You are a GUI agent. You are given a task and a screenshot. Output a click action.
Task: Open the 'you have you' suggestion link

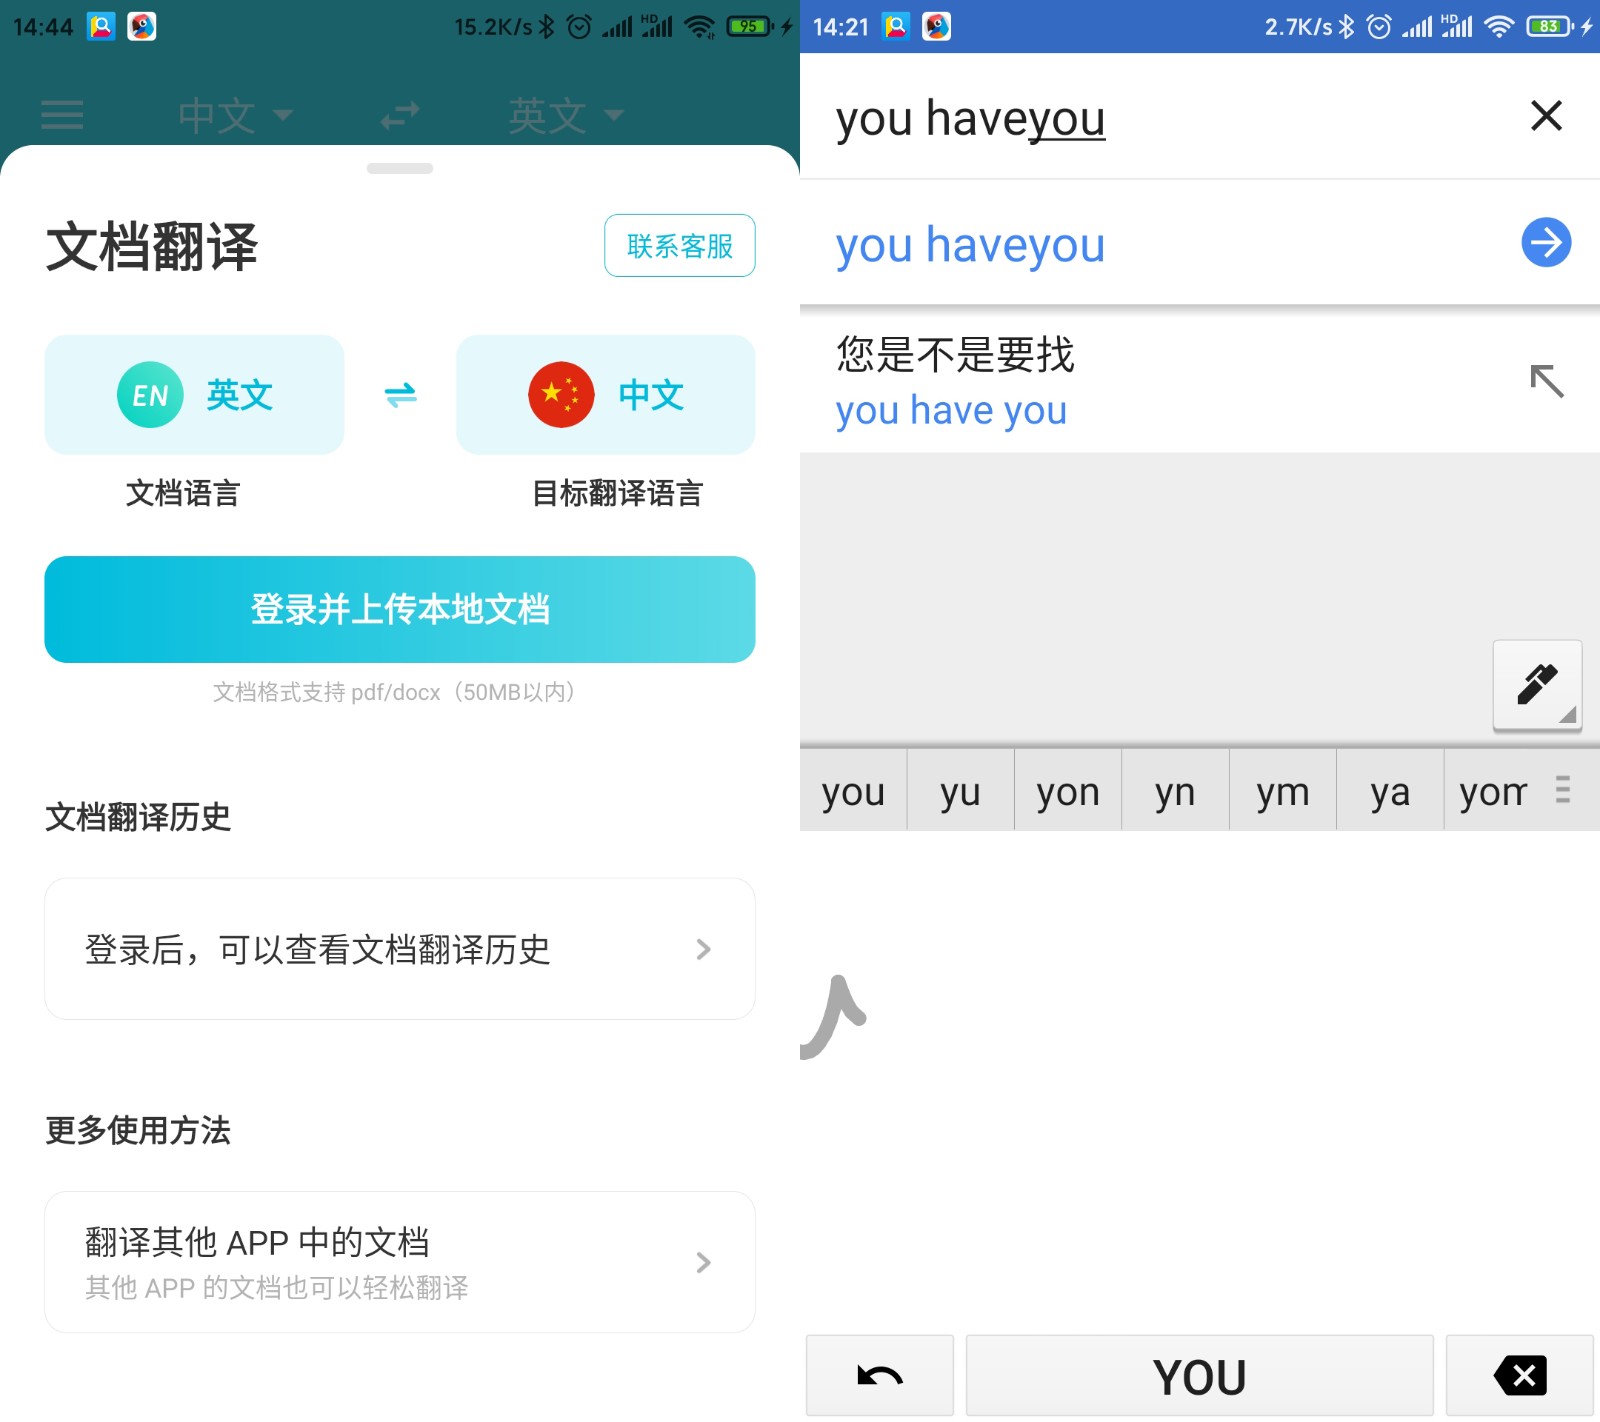[x=951, y=409]
